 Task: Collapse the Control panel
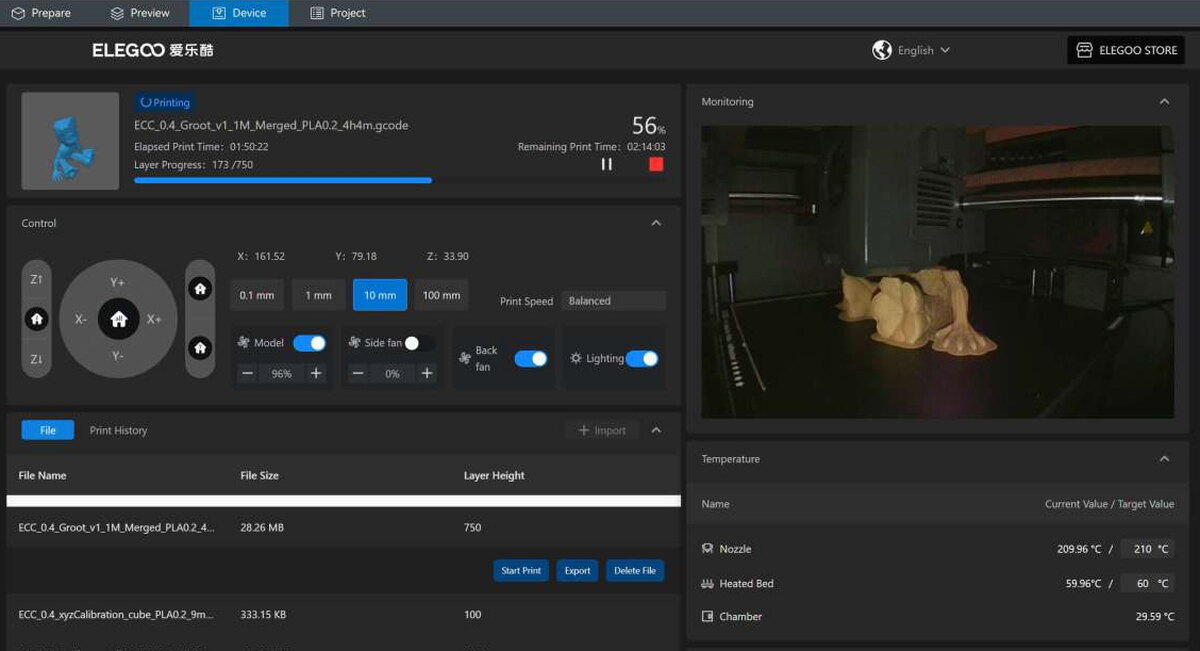(x=656, y=223)
